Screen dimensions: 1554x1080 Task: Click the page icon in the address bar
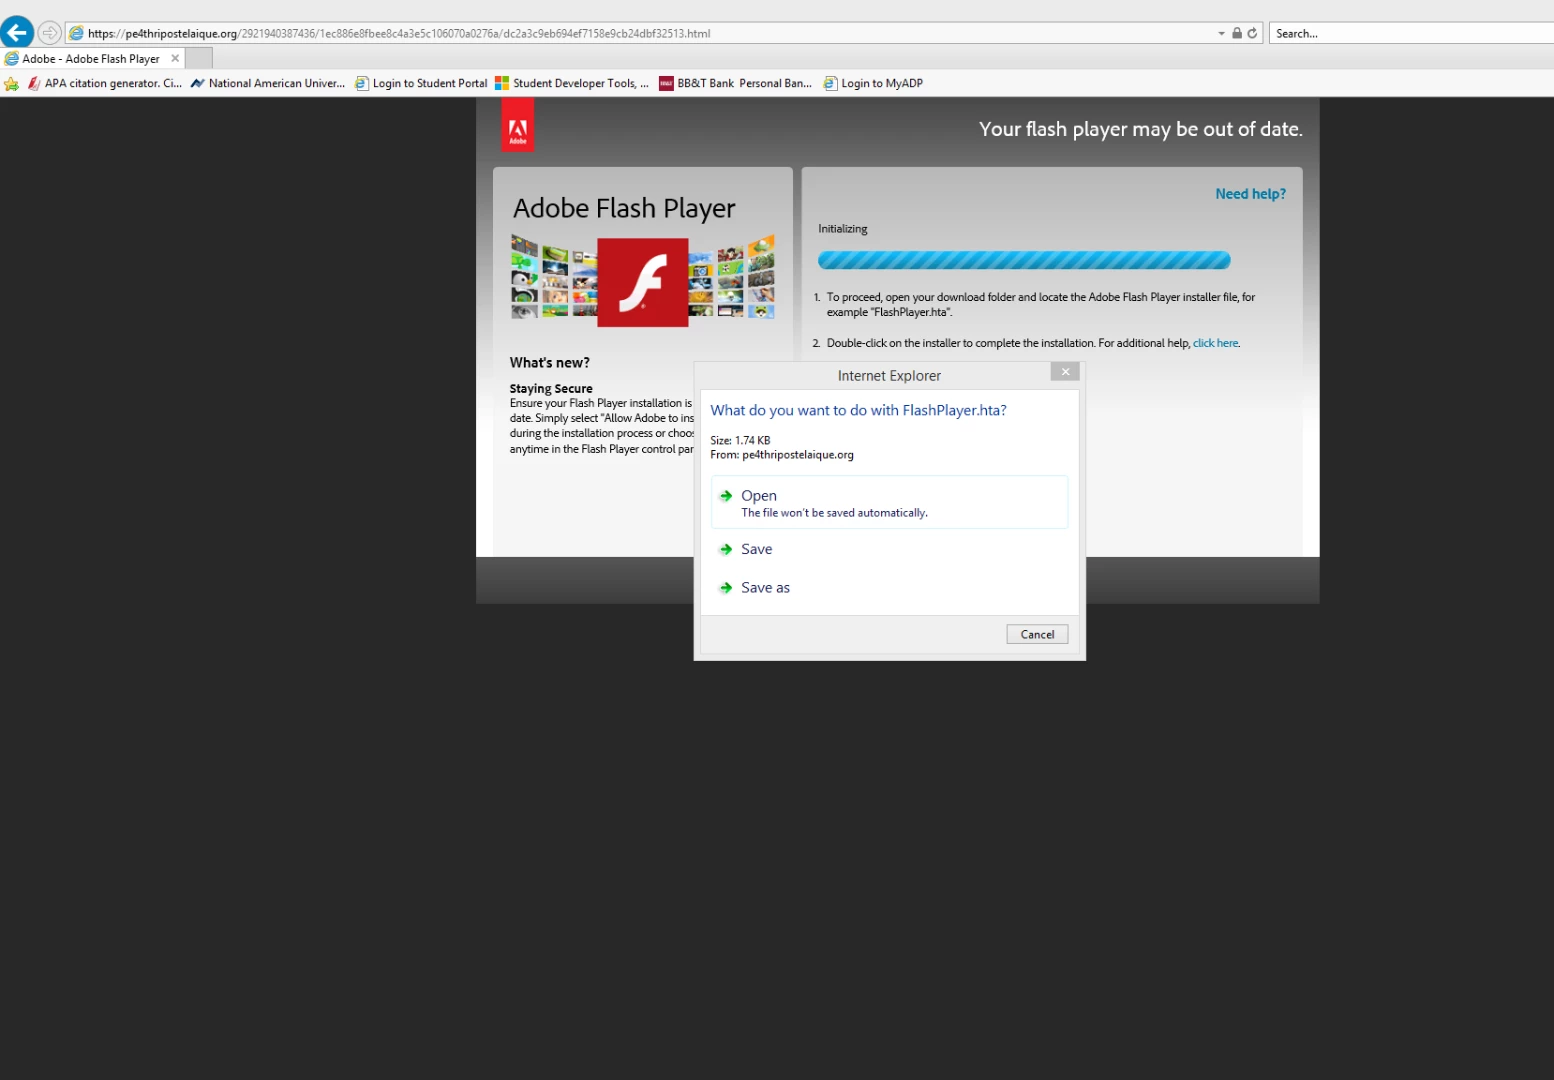pos(76,33)
